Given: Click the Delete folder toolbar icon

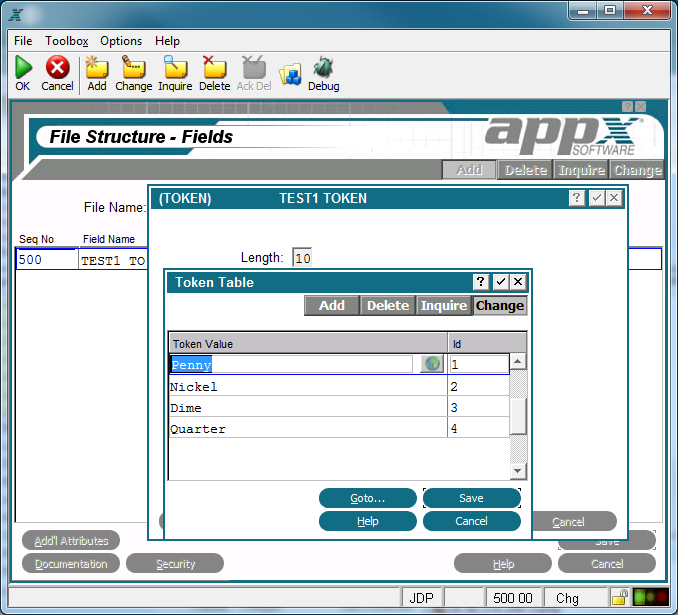Looking at the screenshot, I should click(x=214, y=67).
